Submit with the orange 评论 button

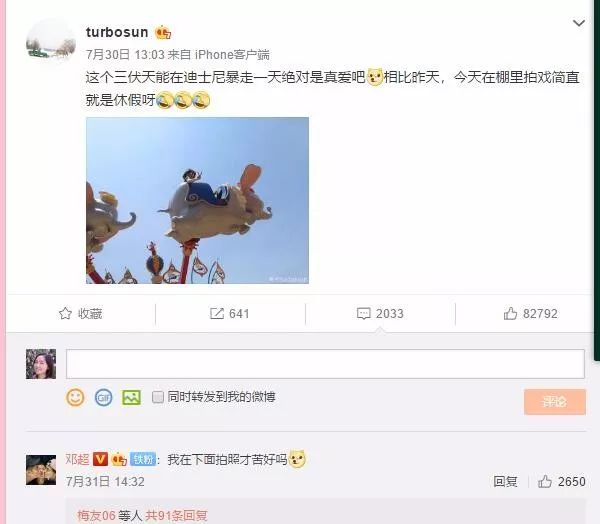[x=555, y=402]
